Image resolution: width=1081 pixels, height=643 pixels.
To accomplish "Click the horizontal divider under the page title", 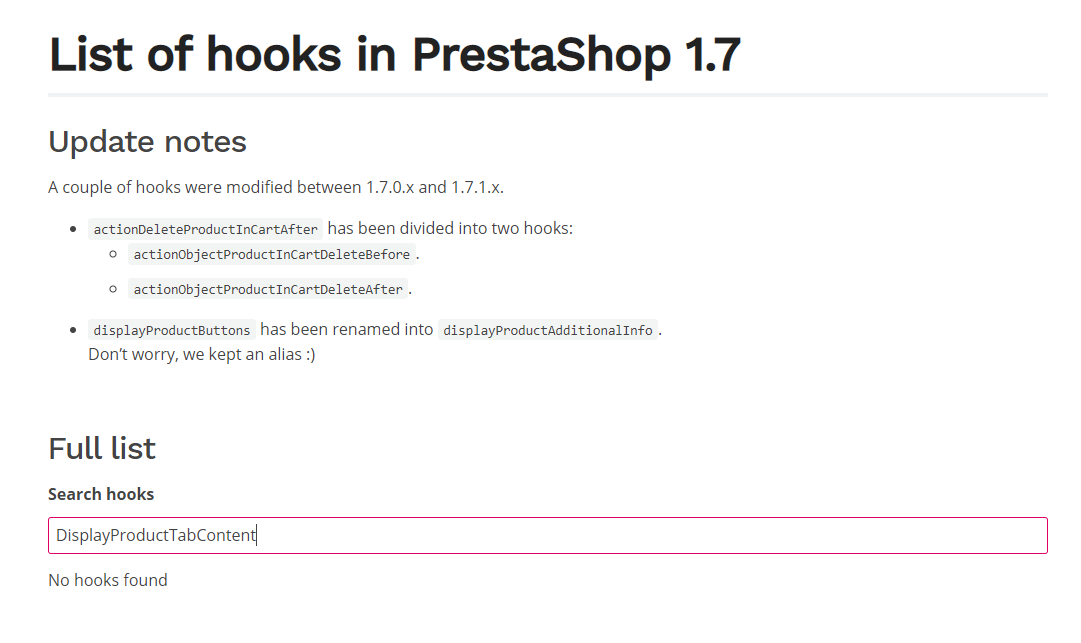I will (547, 95).
